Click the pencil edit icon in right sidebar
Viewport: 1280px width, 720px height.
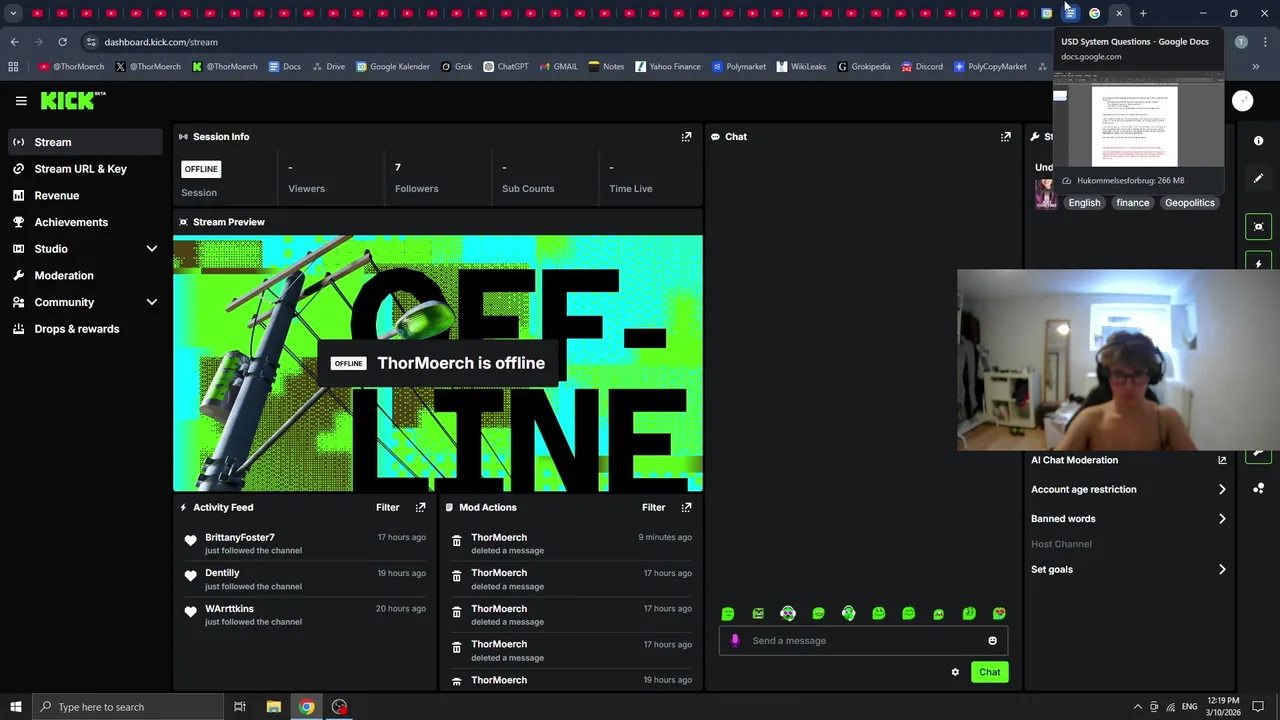[x=1258, y=178]
